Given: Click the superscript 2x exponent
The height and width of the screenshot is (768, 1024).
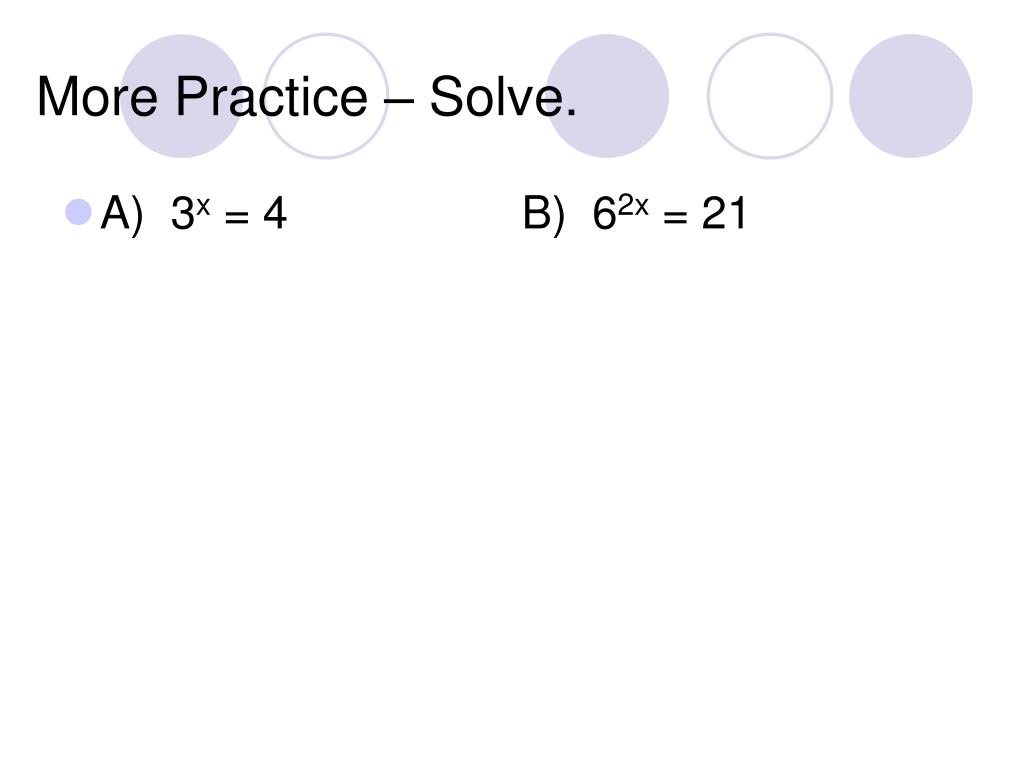Looking at the screenshot, I should pos(633,206).
